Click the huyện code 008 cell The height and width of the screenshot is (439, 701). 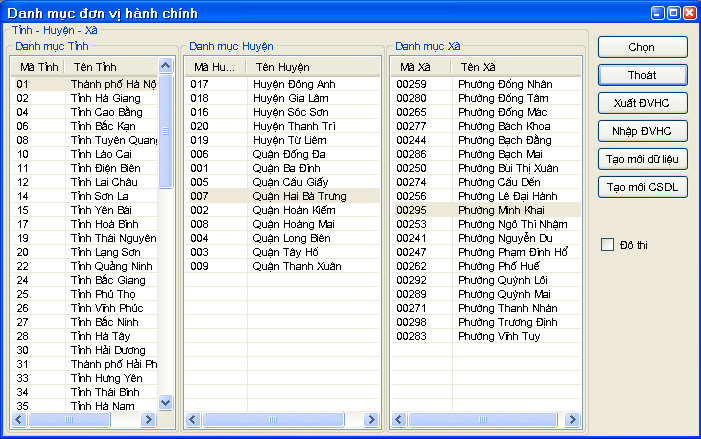click(x=216, y=224)
